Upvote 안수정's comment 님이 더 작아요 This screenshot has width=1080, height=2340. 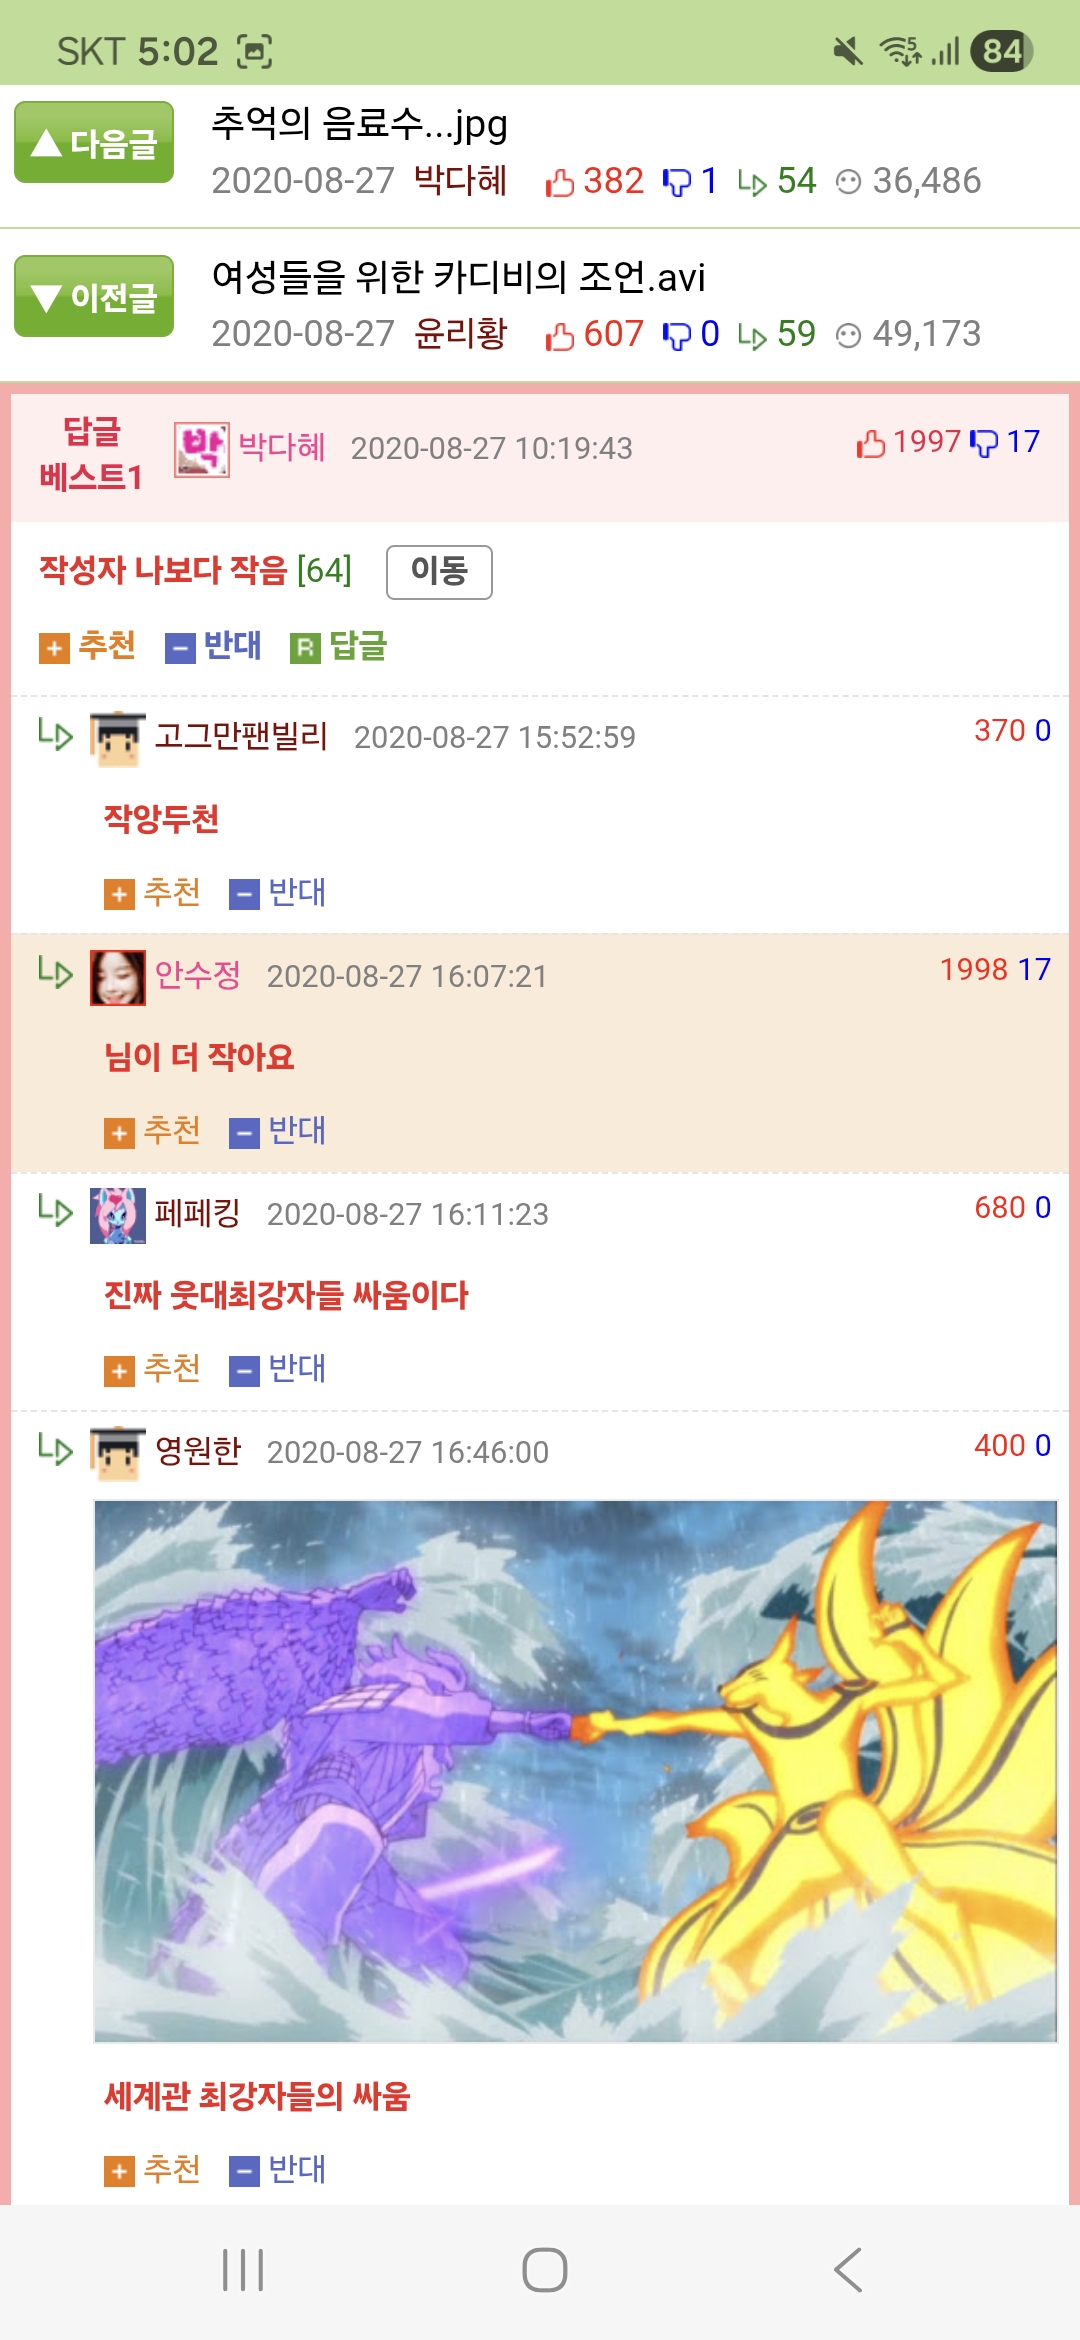coord(152,1131)
